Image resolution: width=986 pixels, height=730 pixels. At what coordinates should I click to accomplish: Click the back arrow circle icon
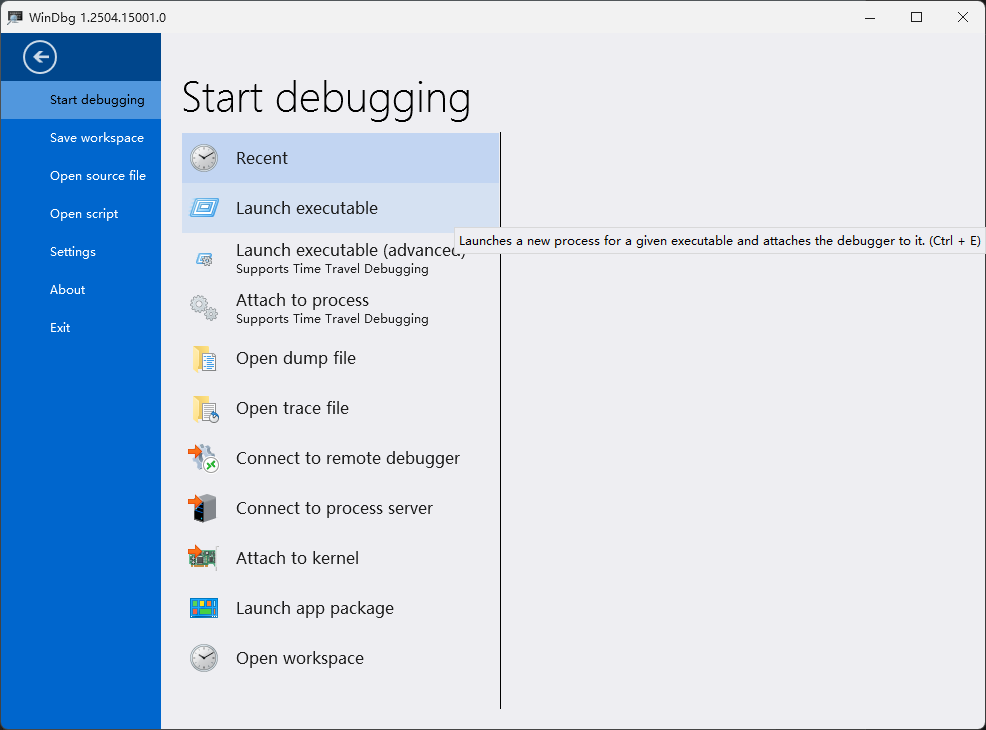click(x=40, y=57)
